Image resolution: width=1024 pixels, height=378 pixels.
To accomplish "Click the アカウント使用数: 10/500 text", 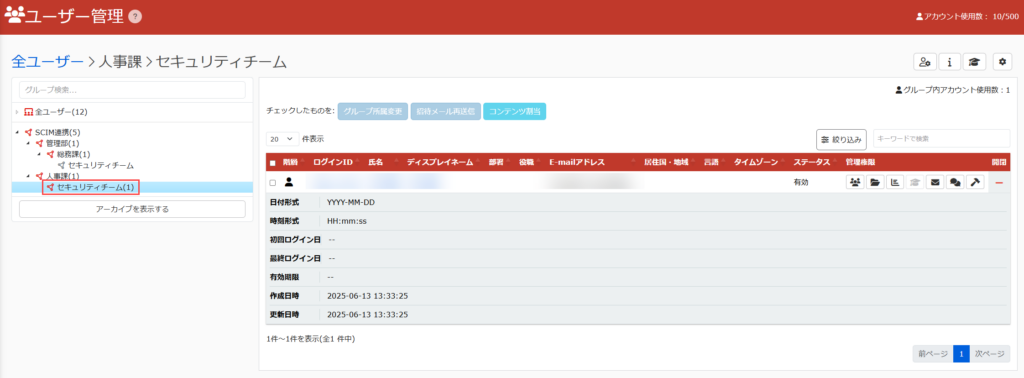I will click(967, 16).
